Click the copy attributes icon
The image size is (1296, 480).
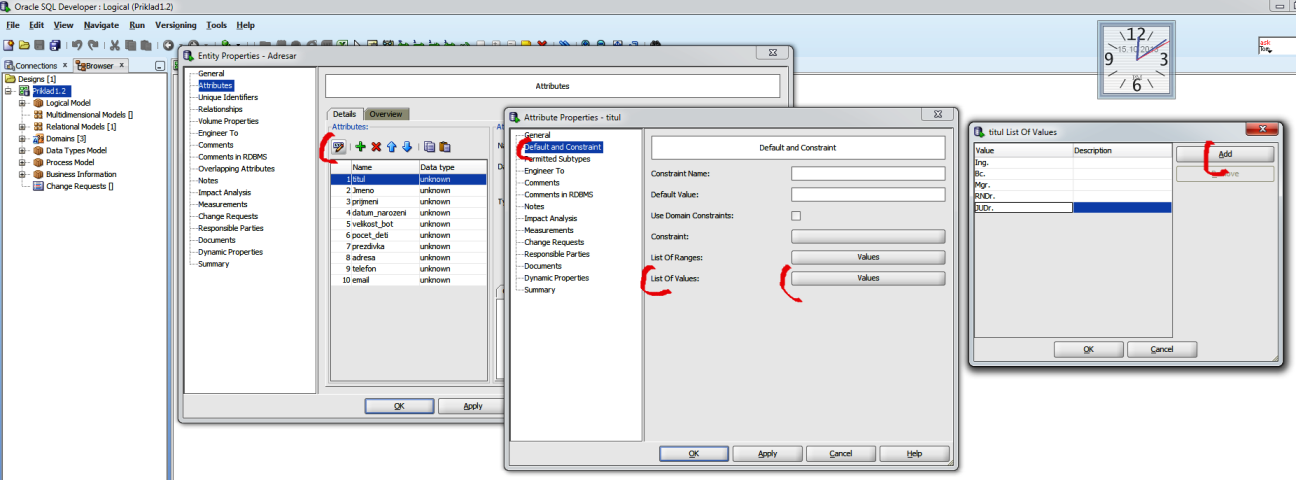point(429,147)
